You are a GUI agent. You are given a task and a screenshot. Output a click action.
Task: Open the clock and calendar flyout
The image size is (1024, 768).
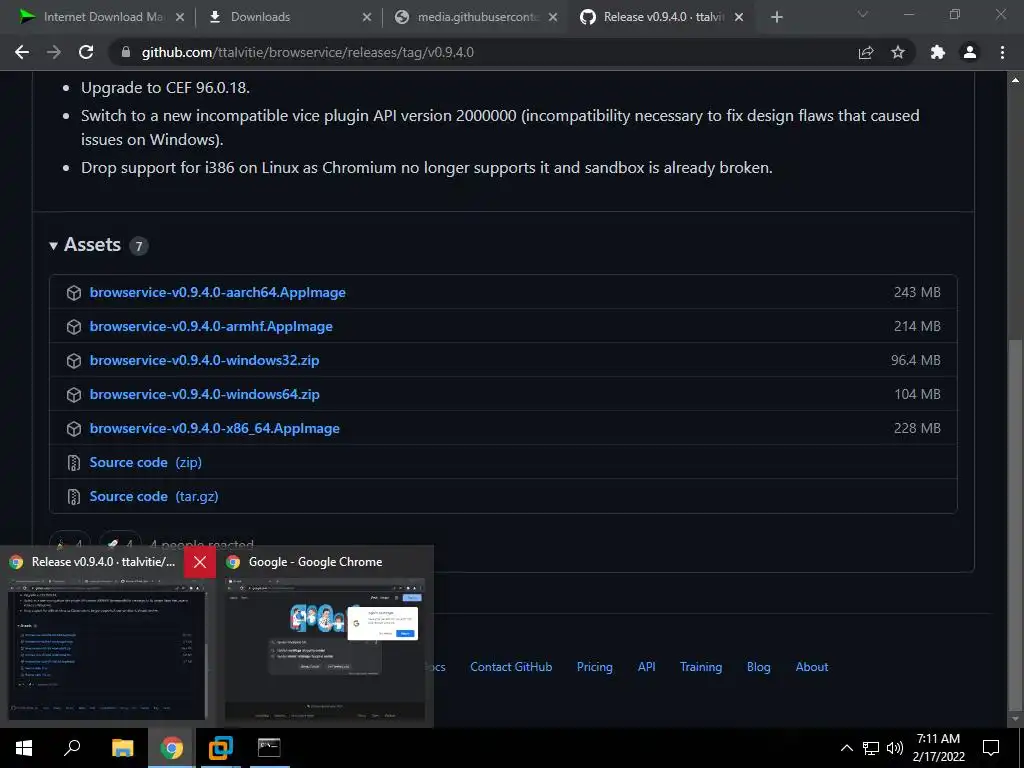click(x=938, y=748)
